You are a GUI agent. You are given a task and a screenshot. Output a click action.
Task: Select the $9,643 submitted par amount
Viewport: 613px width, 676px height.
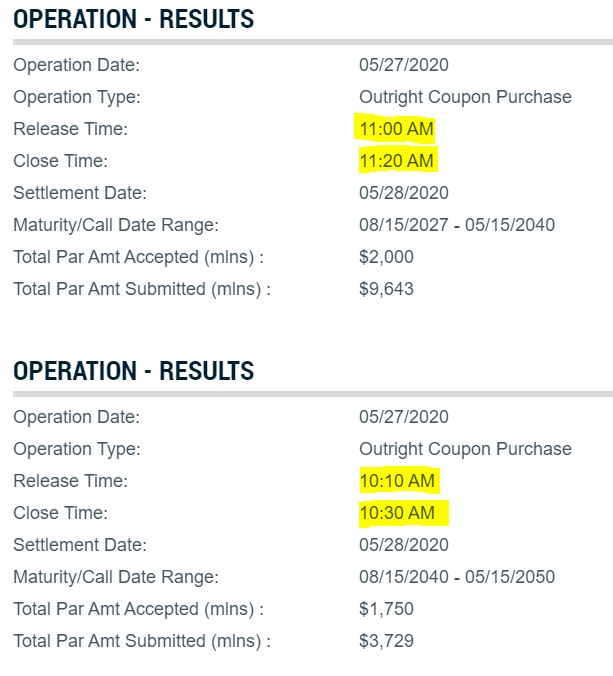[386, 289]
